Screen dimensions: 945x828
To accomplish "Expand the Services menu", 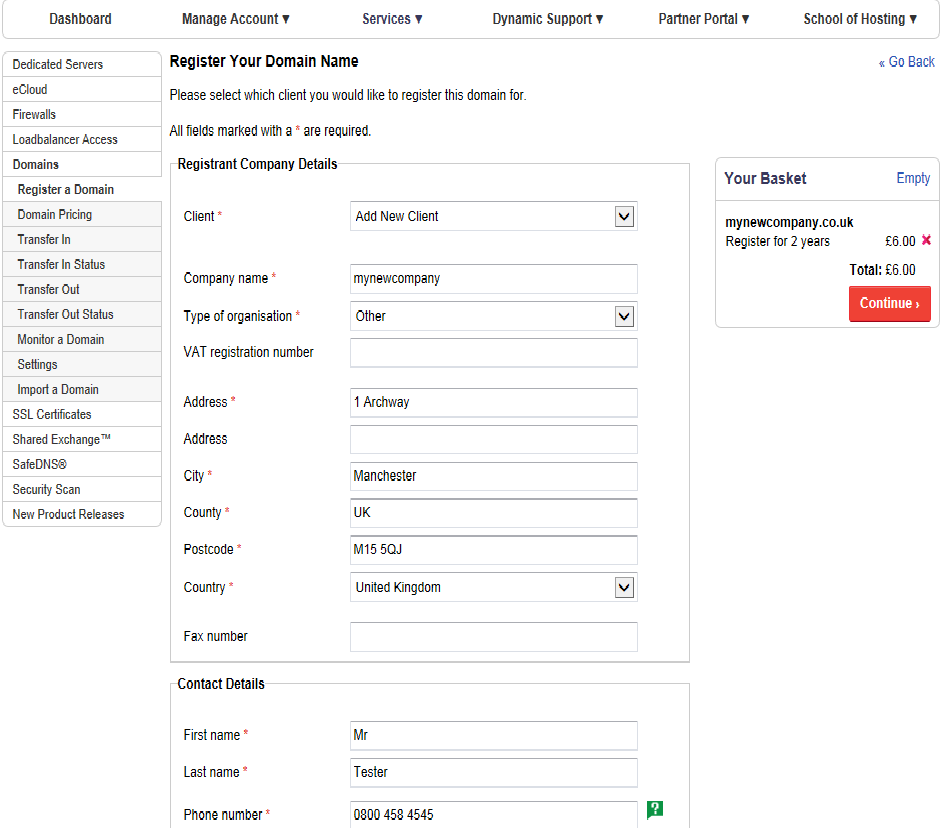I will click(392, 19).
